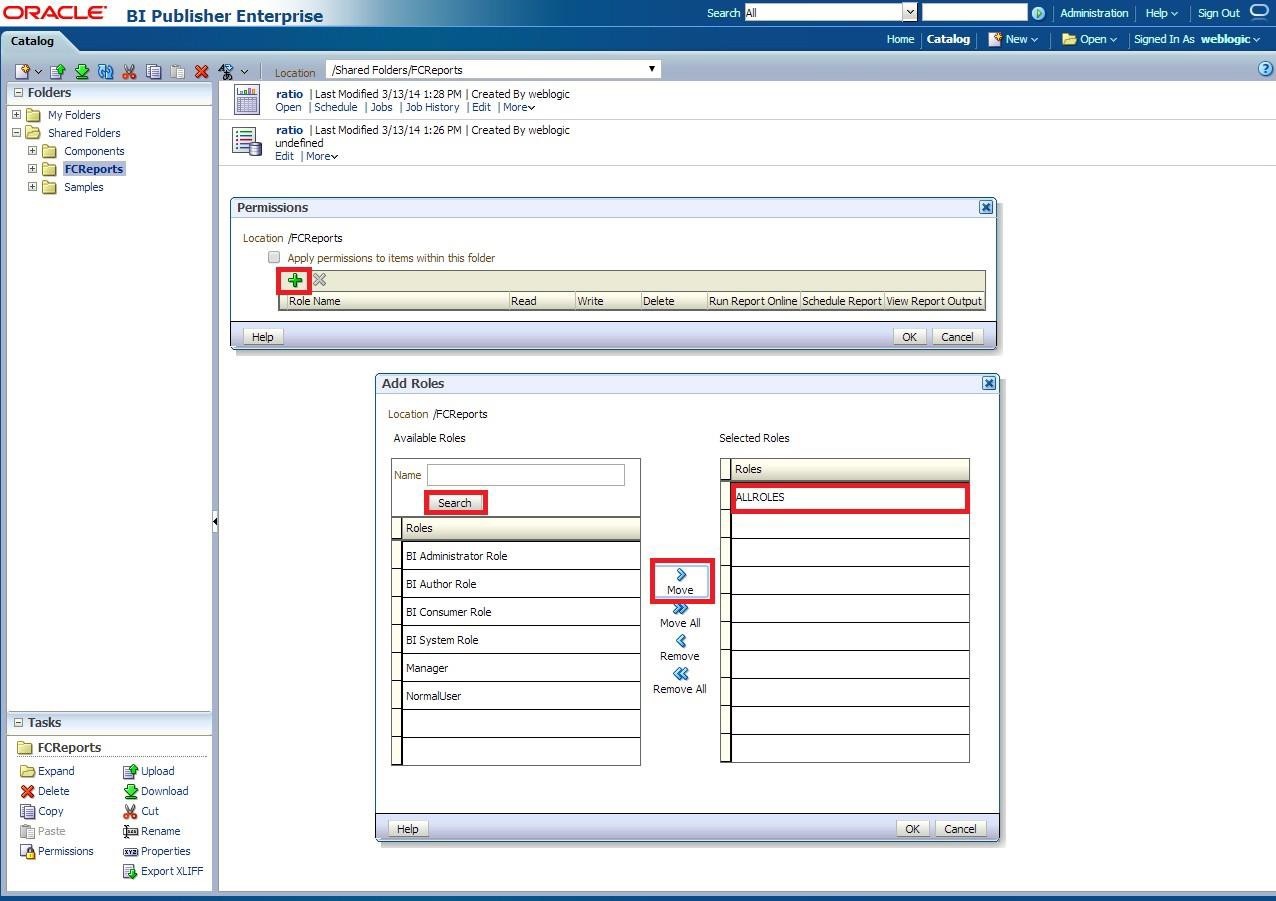
Task: Open the Search scope All dropdown
Action: click(909, 13)
